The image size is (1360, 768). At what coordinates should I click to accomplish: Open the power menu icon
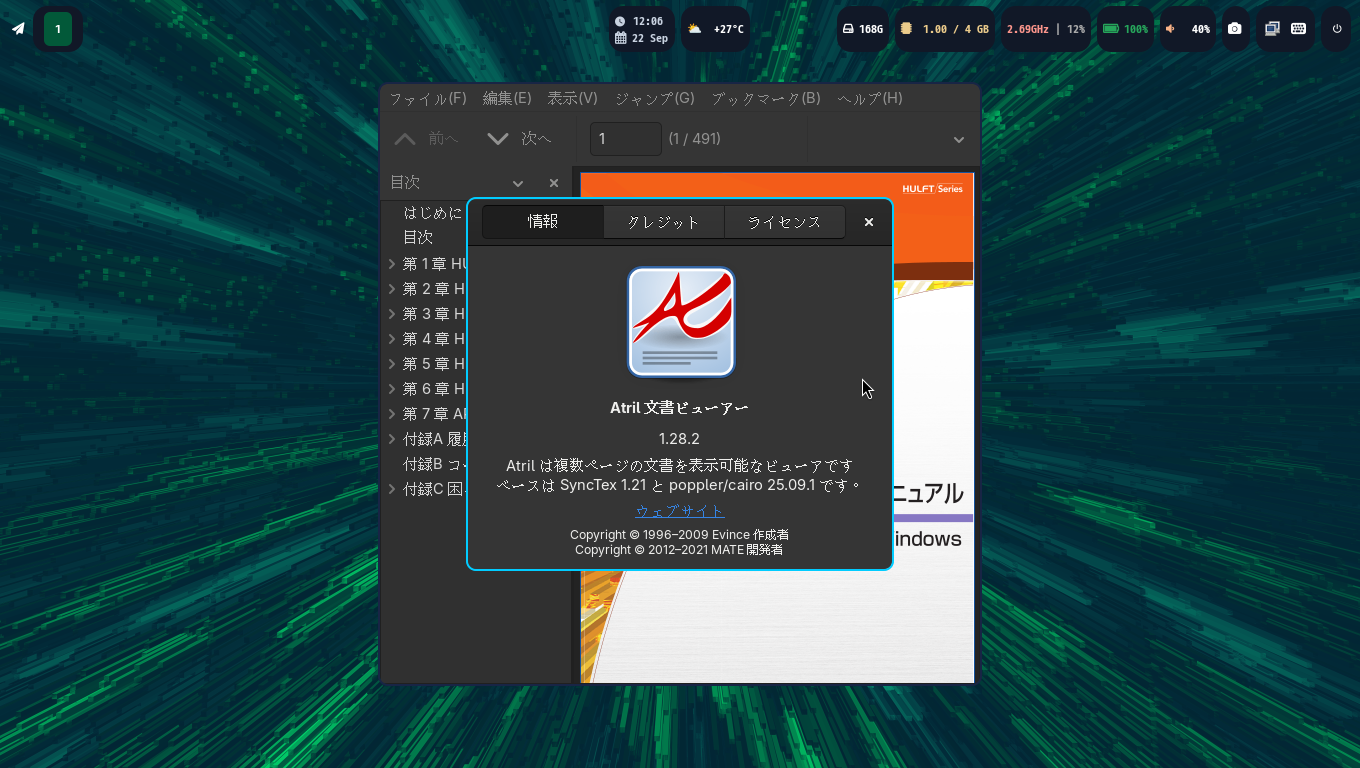(1337, 29)
